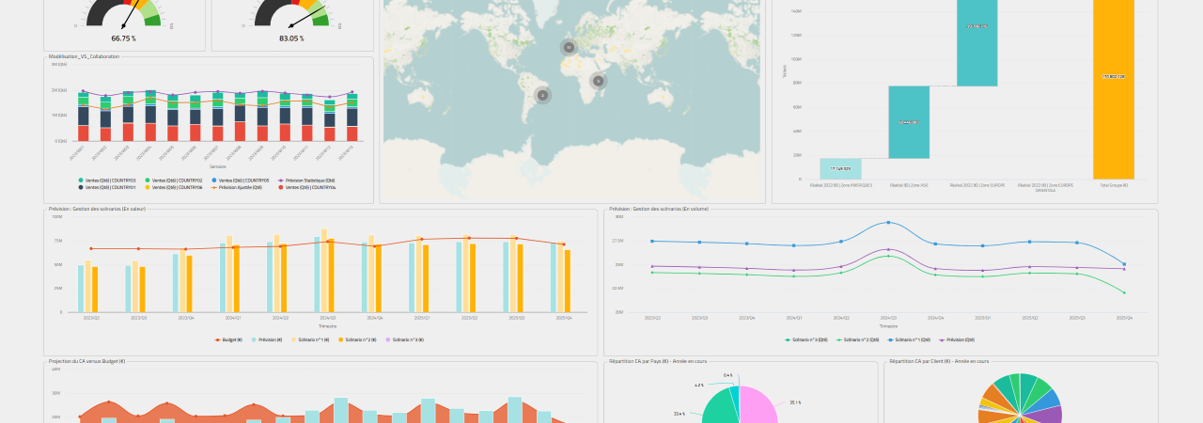This screenshot has height=423, width=1203.
Task: Toggle Budget (€) legend item
Action: point(228,340)
